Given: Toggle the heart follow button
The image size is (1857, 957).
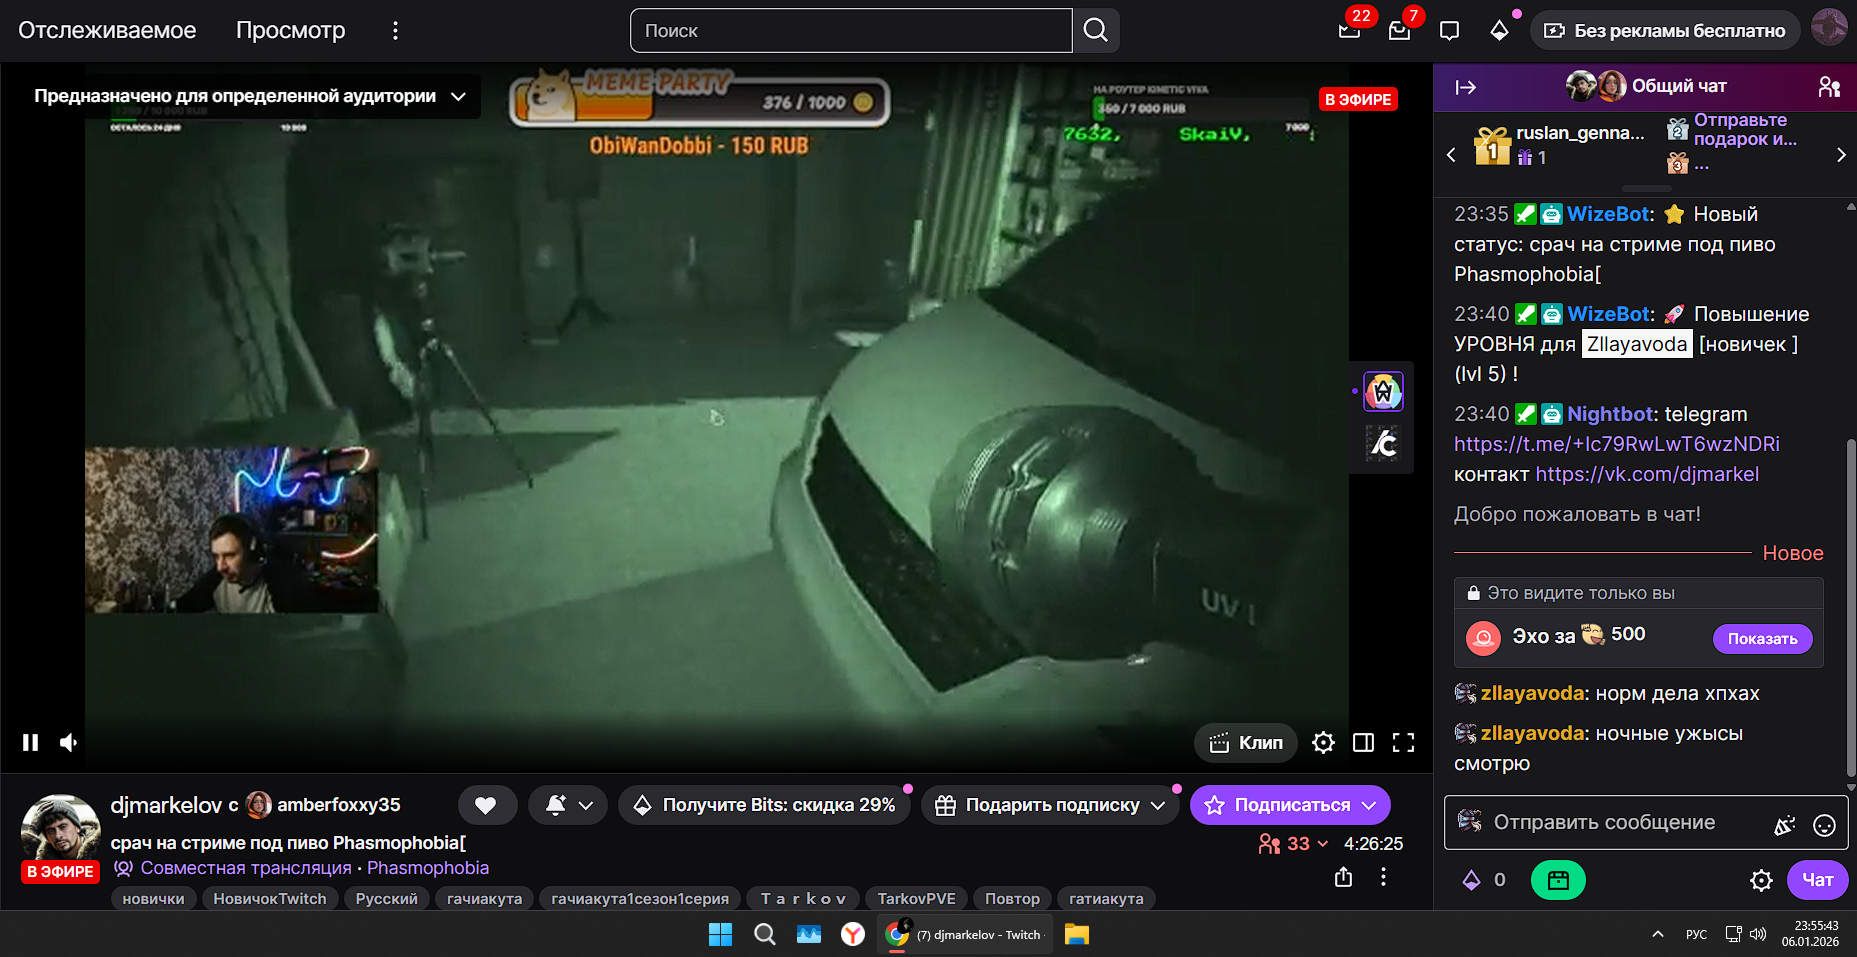Looking at the screenshot, I should (487, 805).
